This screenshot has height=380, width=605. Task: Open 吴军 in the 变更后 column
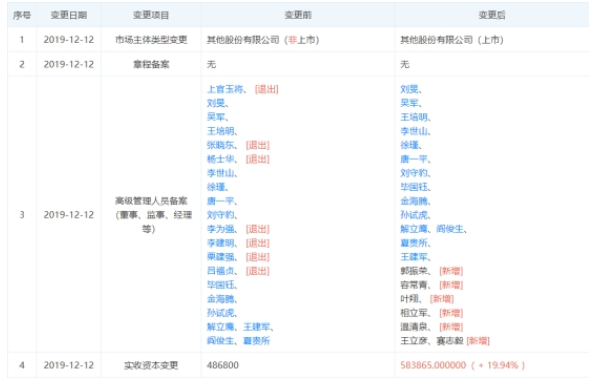[x=410, y=103]
